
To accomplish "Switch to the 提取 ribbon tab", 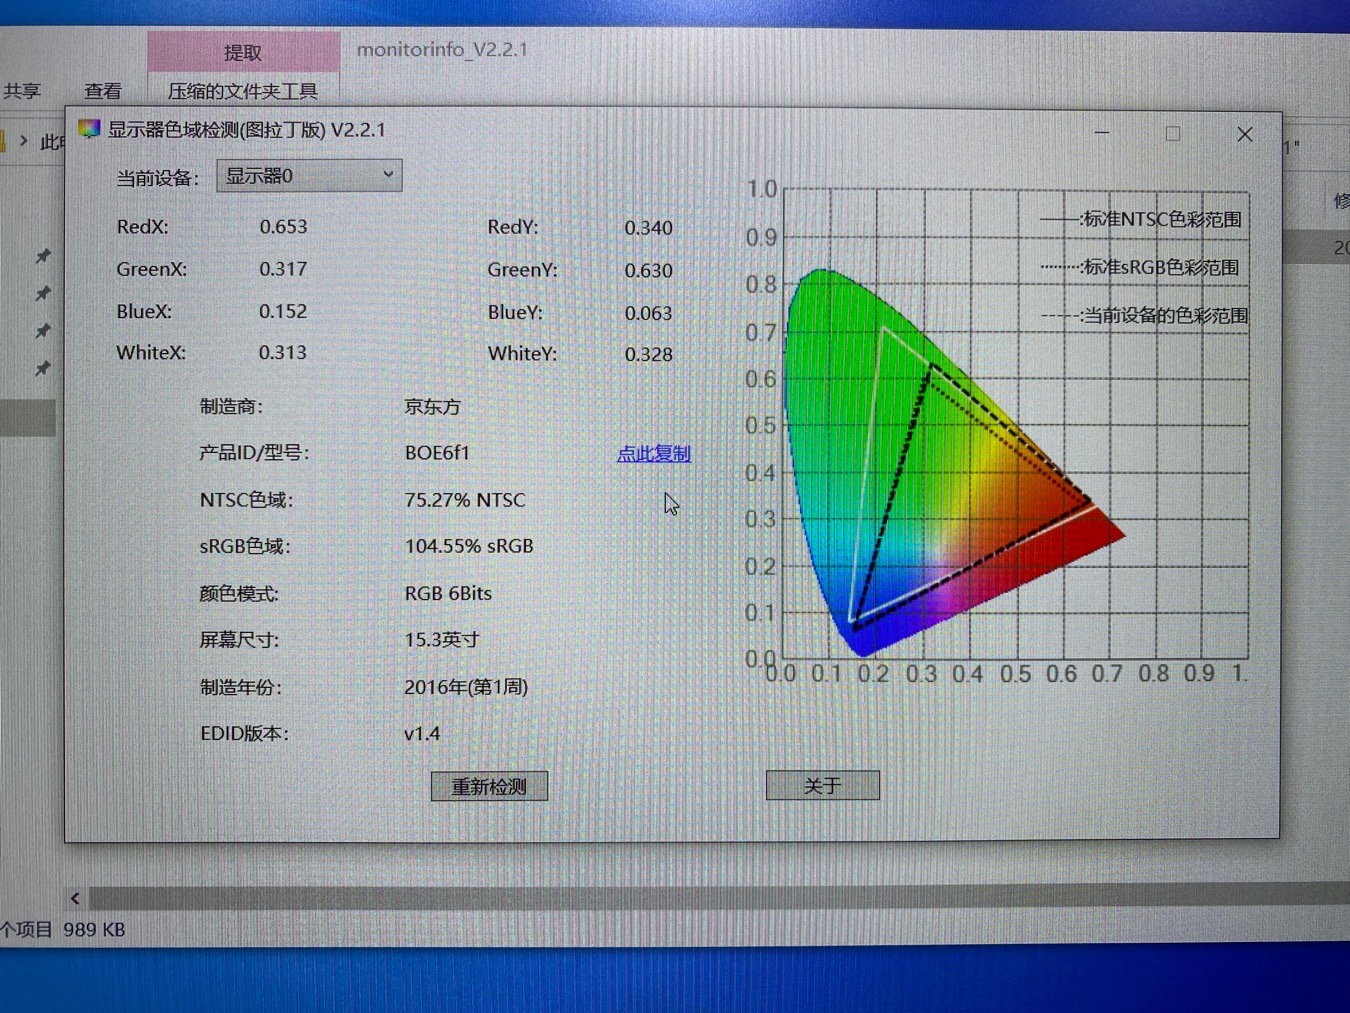I will click(x=243, y=52).
